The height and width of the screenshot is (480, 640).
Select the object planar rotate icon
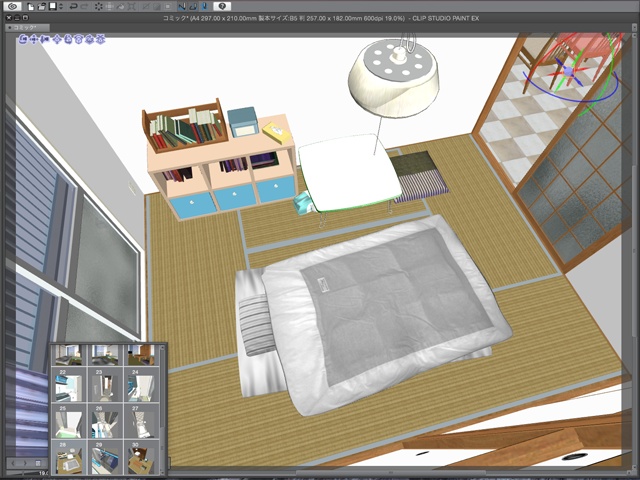79,39
